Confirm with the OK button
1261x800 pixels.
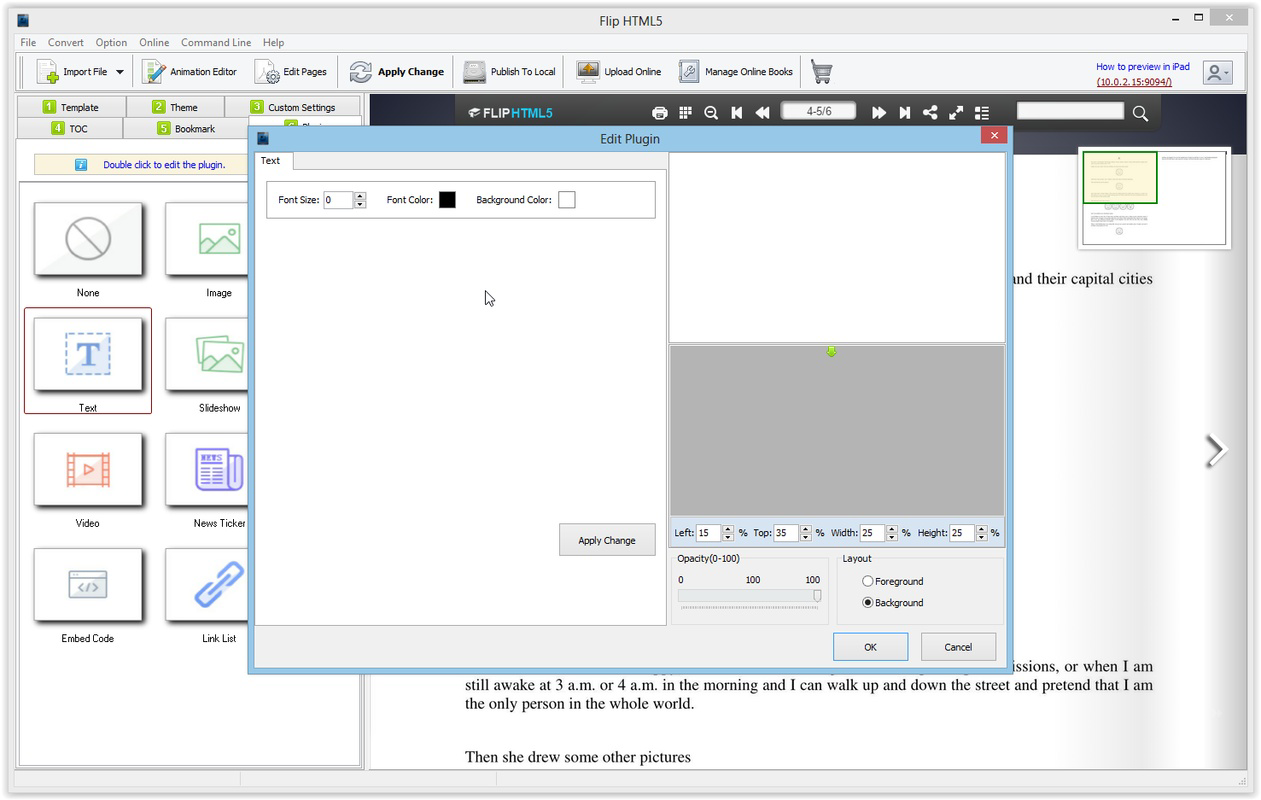(870, 647)
